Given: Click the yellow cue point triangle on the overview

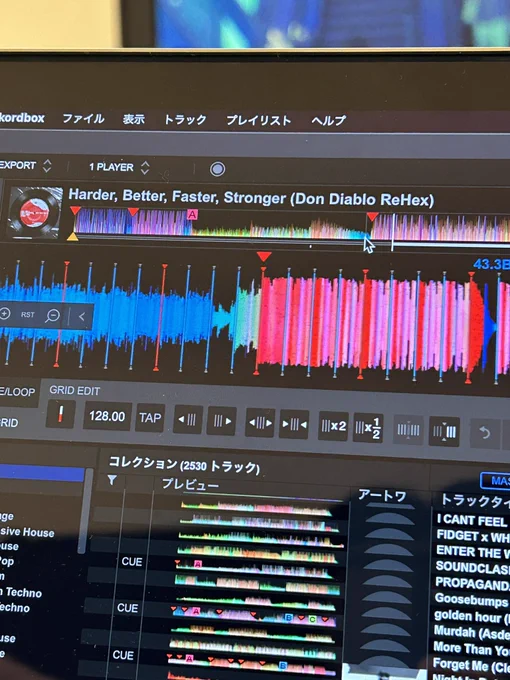Looking at the screenshot, I should coord(72,237).
